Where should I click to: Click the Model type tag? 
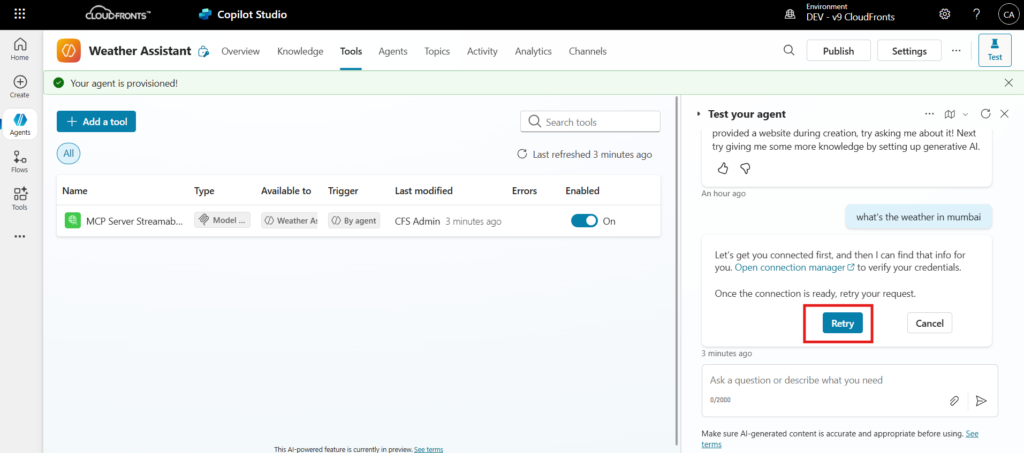click(222, 221)
